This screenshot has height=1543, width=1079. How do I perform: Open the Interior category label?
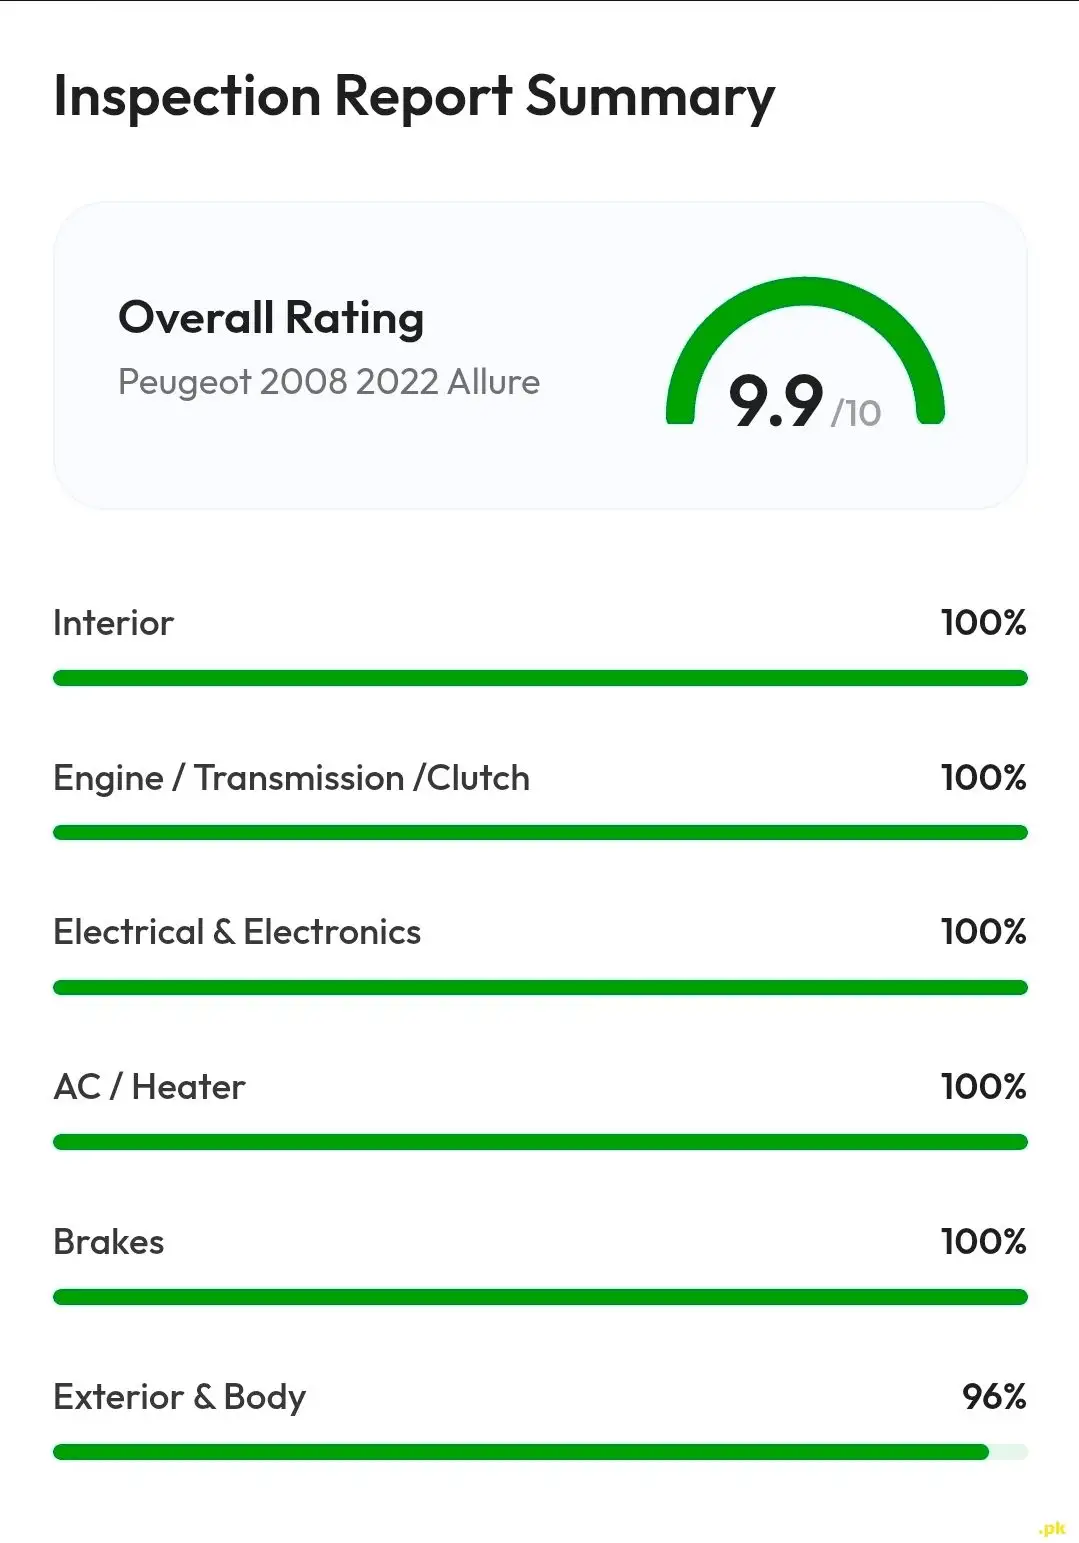[113, 623]
